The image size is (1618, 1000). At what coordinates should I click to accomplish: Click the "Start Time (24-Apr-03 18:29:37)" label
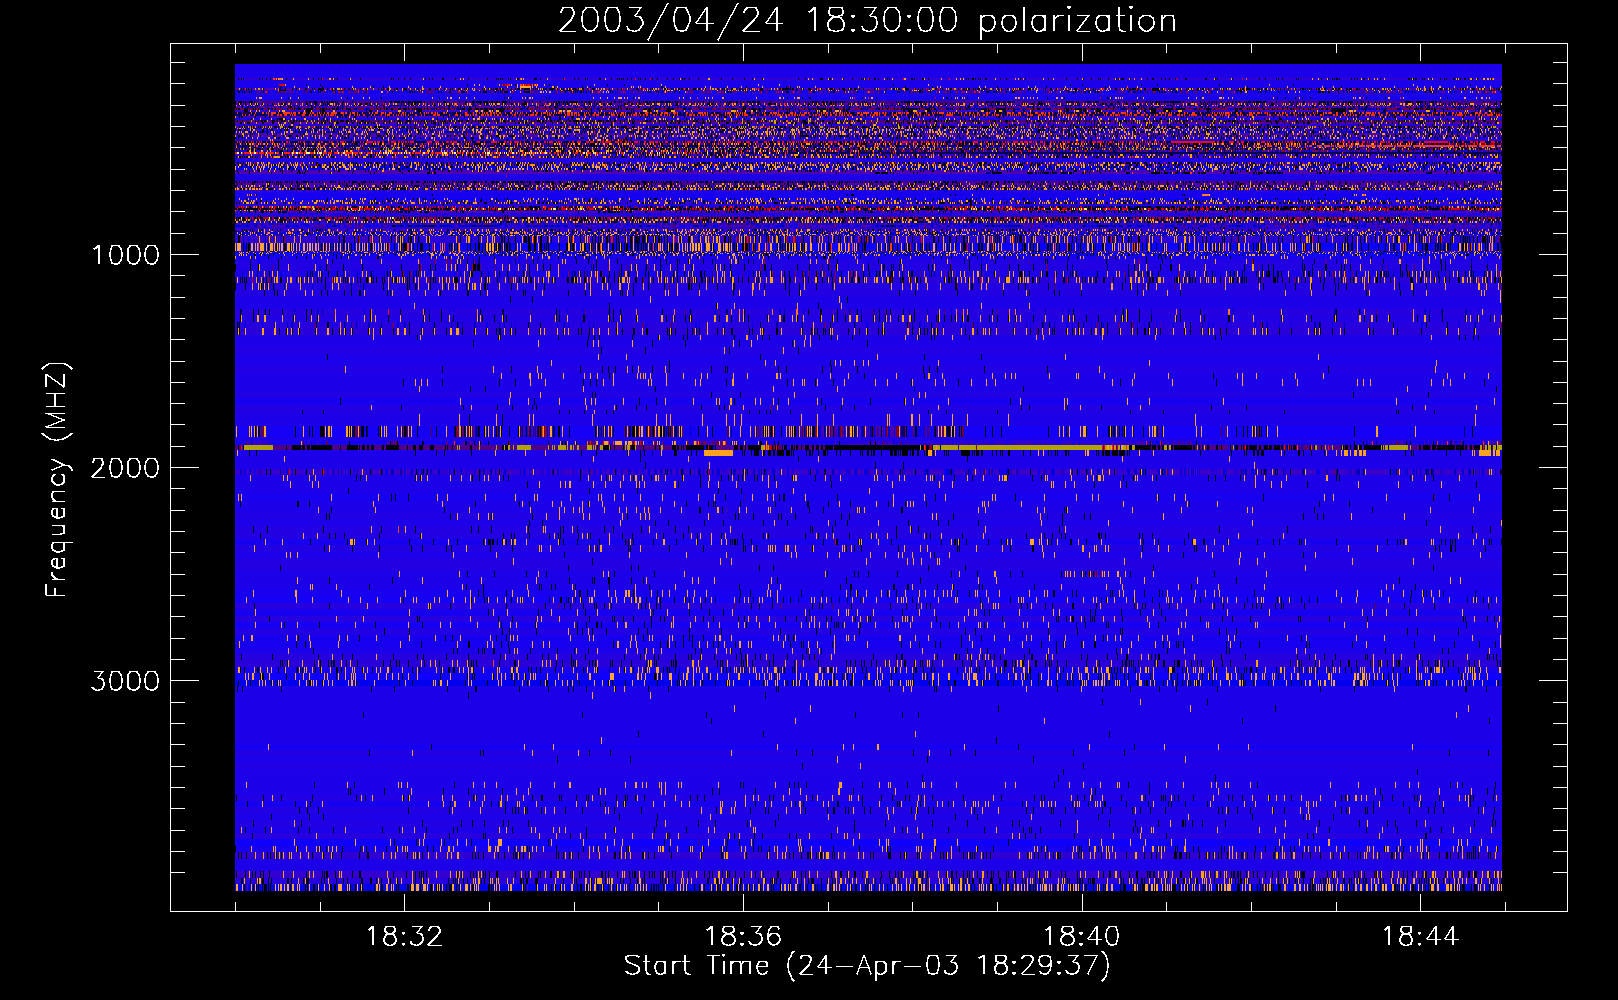click(x=867, y=966)
